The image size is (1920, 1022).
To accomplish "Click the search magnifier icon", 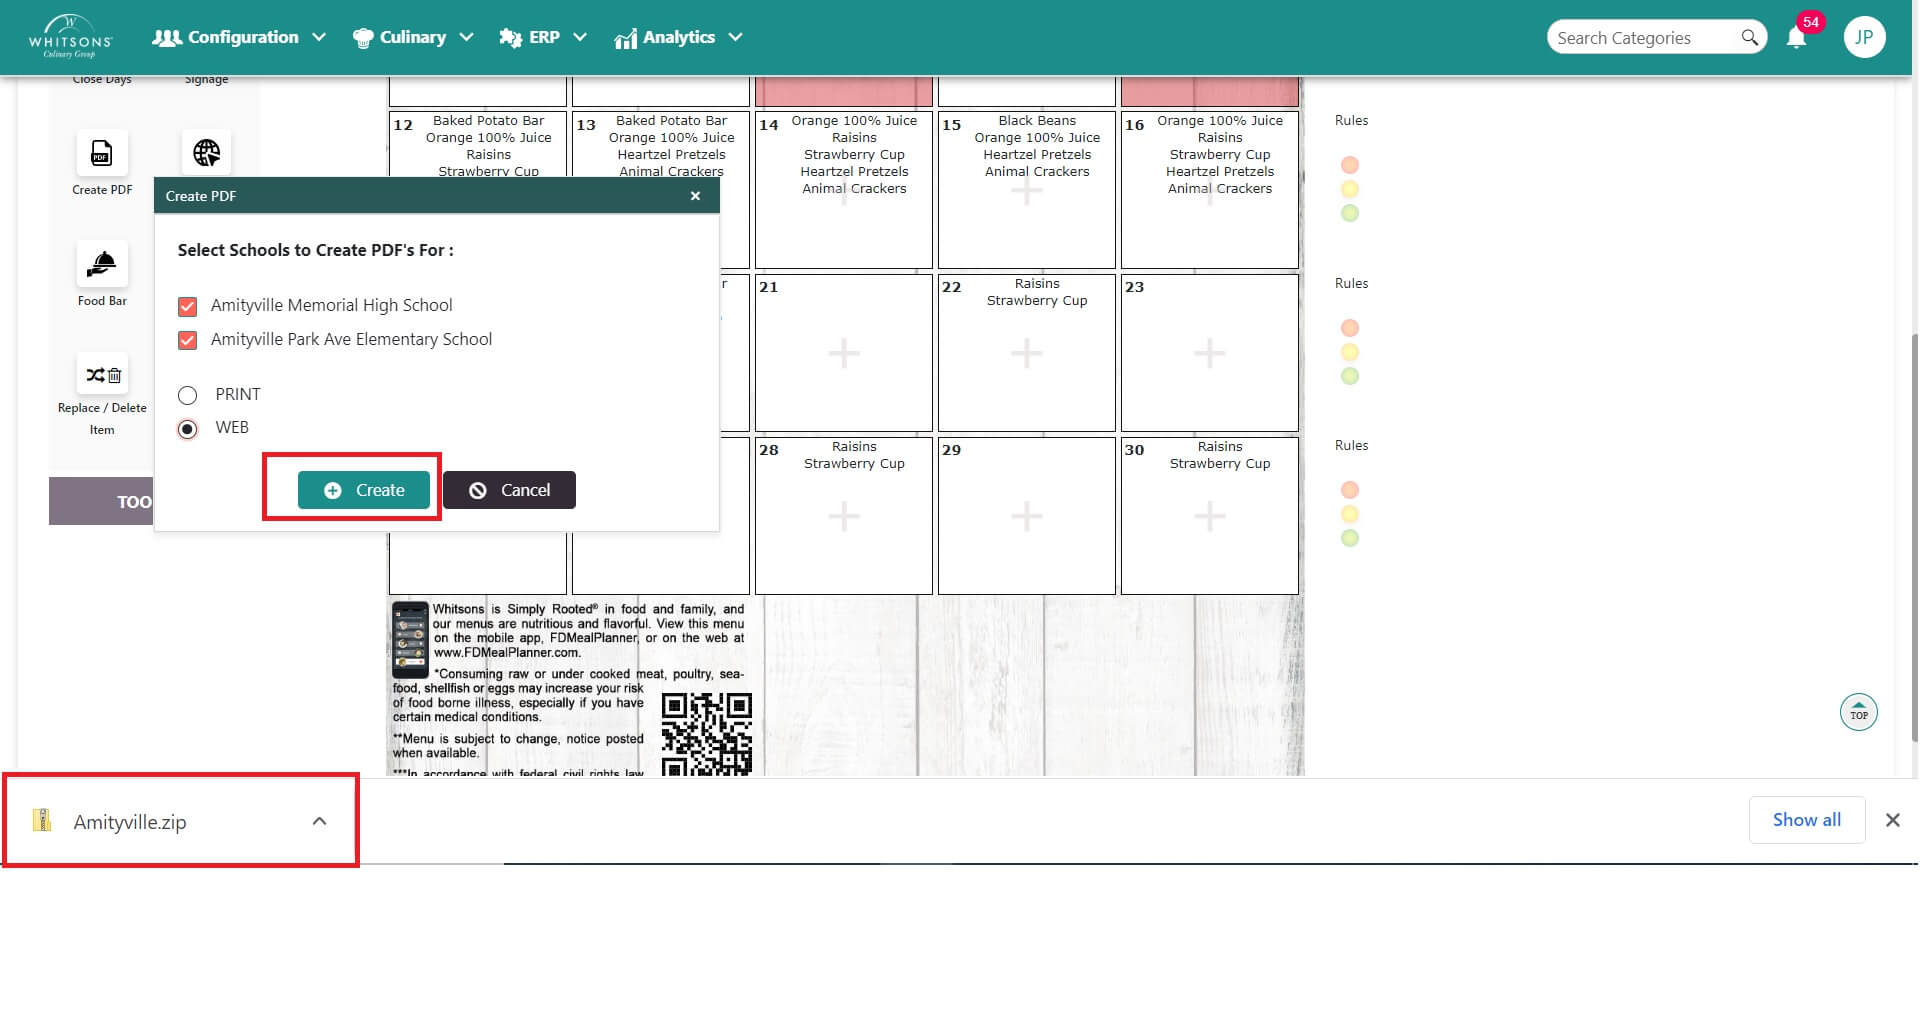I will (x=1749, y=38).
